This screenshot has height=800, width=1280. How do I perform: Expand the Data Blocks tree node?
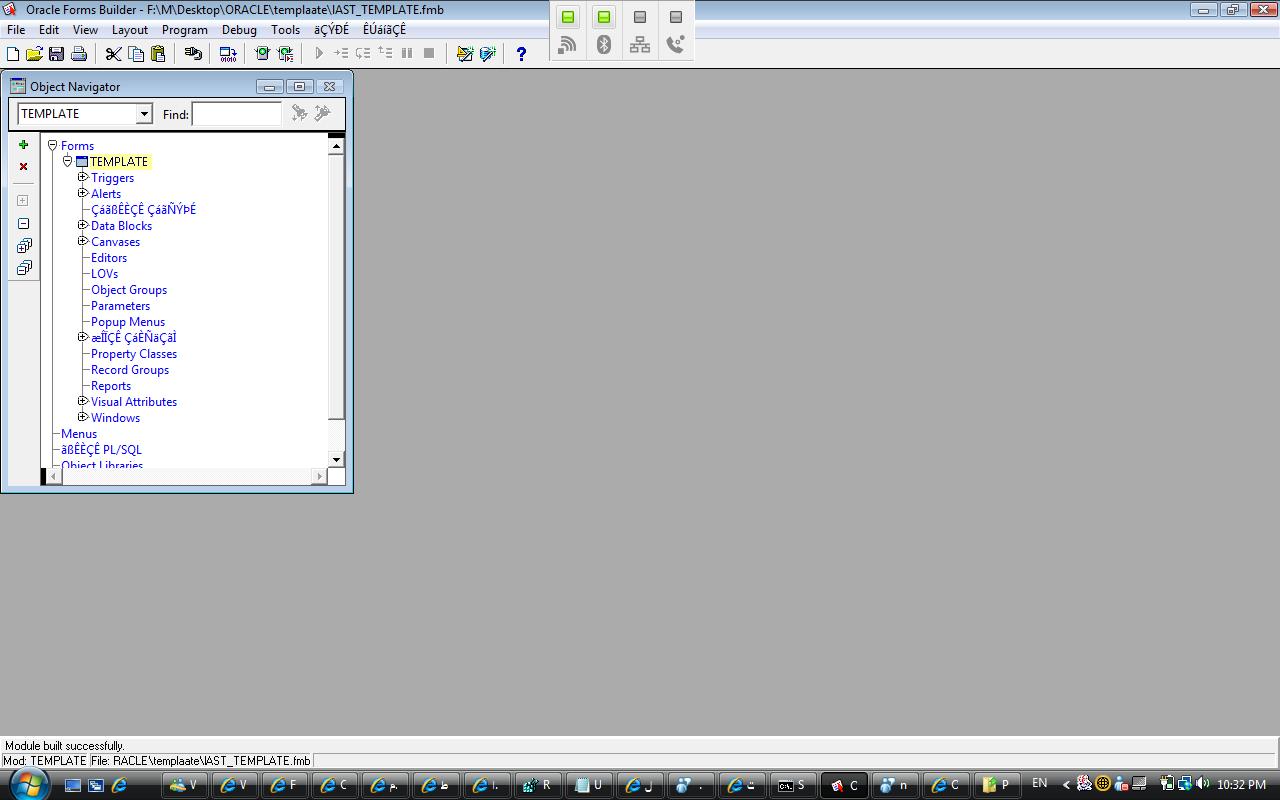pyautogui.click(x=83, y=226)
